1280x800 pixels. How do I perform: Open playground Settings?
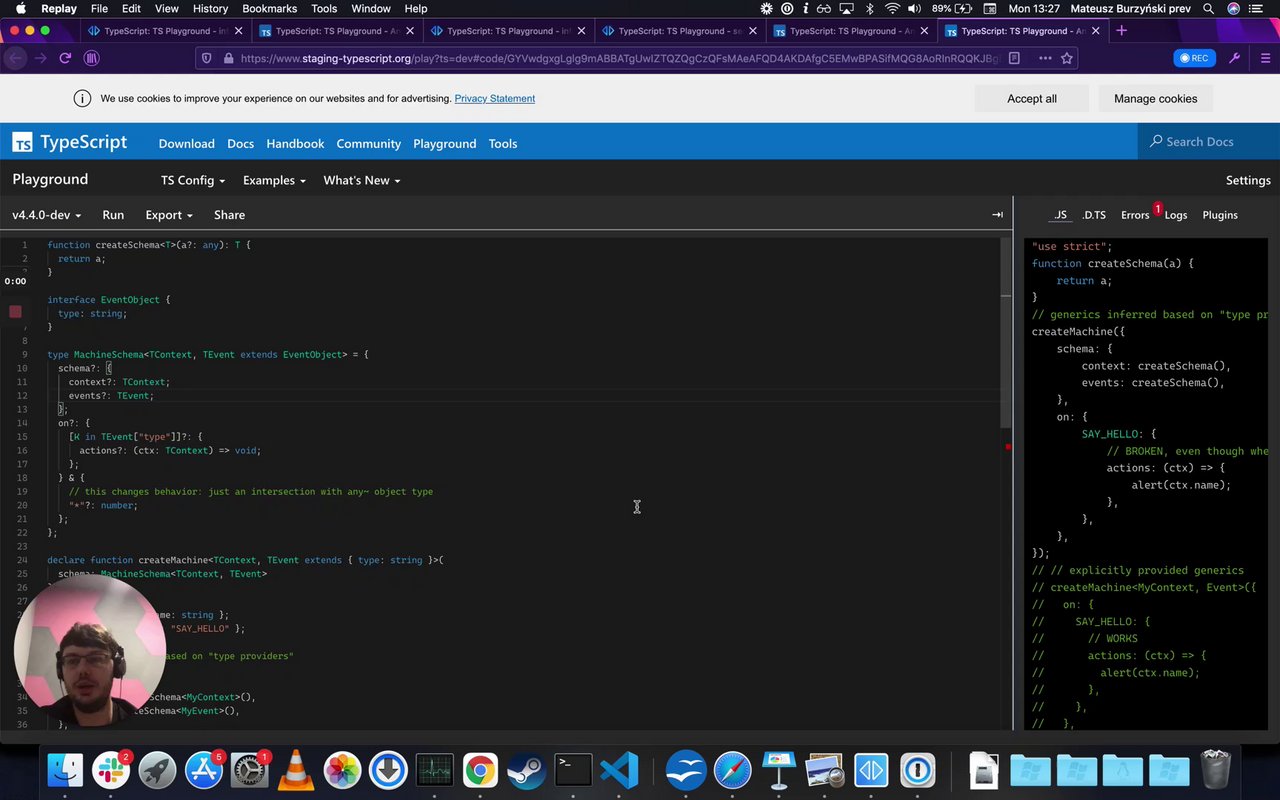coord(1248,180)
